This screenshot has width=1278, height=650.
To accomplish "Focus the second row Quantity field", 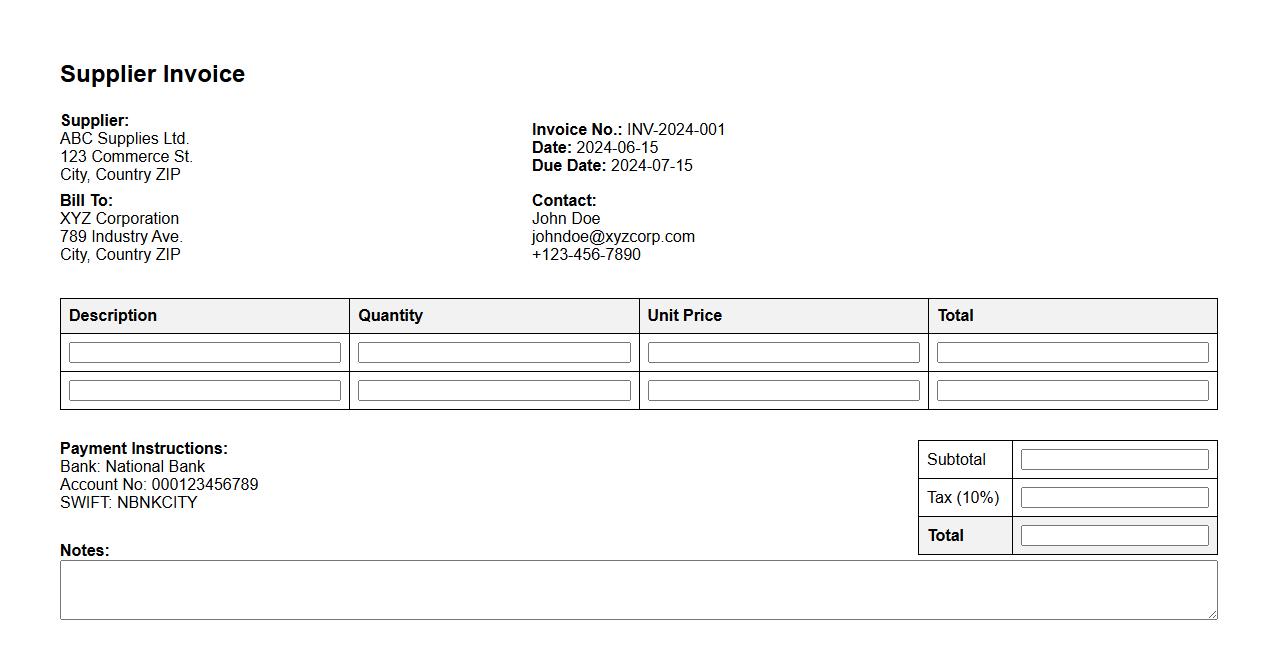I will (494, 391).
